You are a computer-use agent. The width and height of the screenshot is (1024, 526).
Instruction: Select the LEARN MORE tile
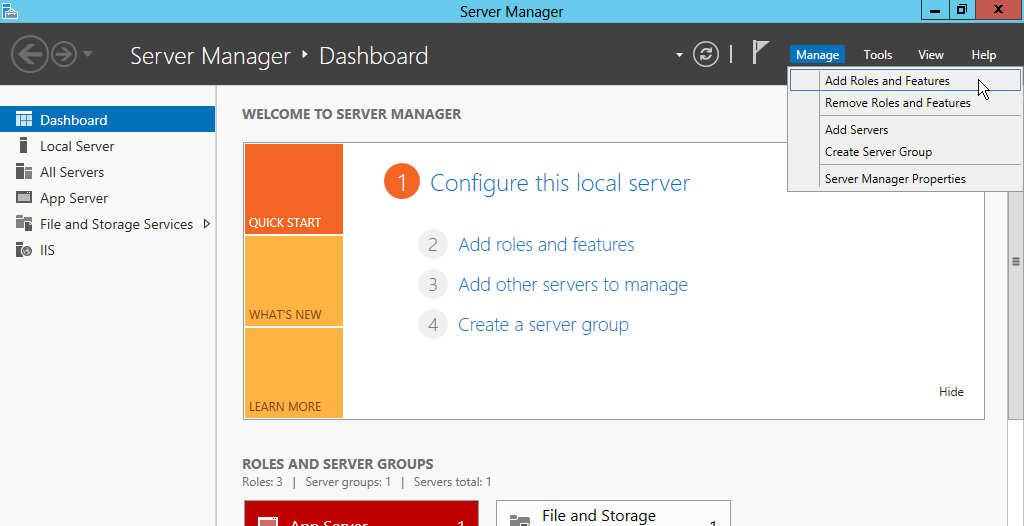(293, 373)
